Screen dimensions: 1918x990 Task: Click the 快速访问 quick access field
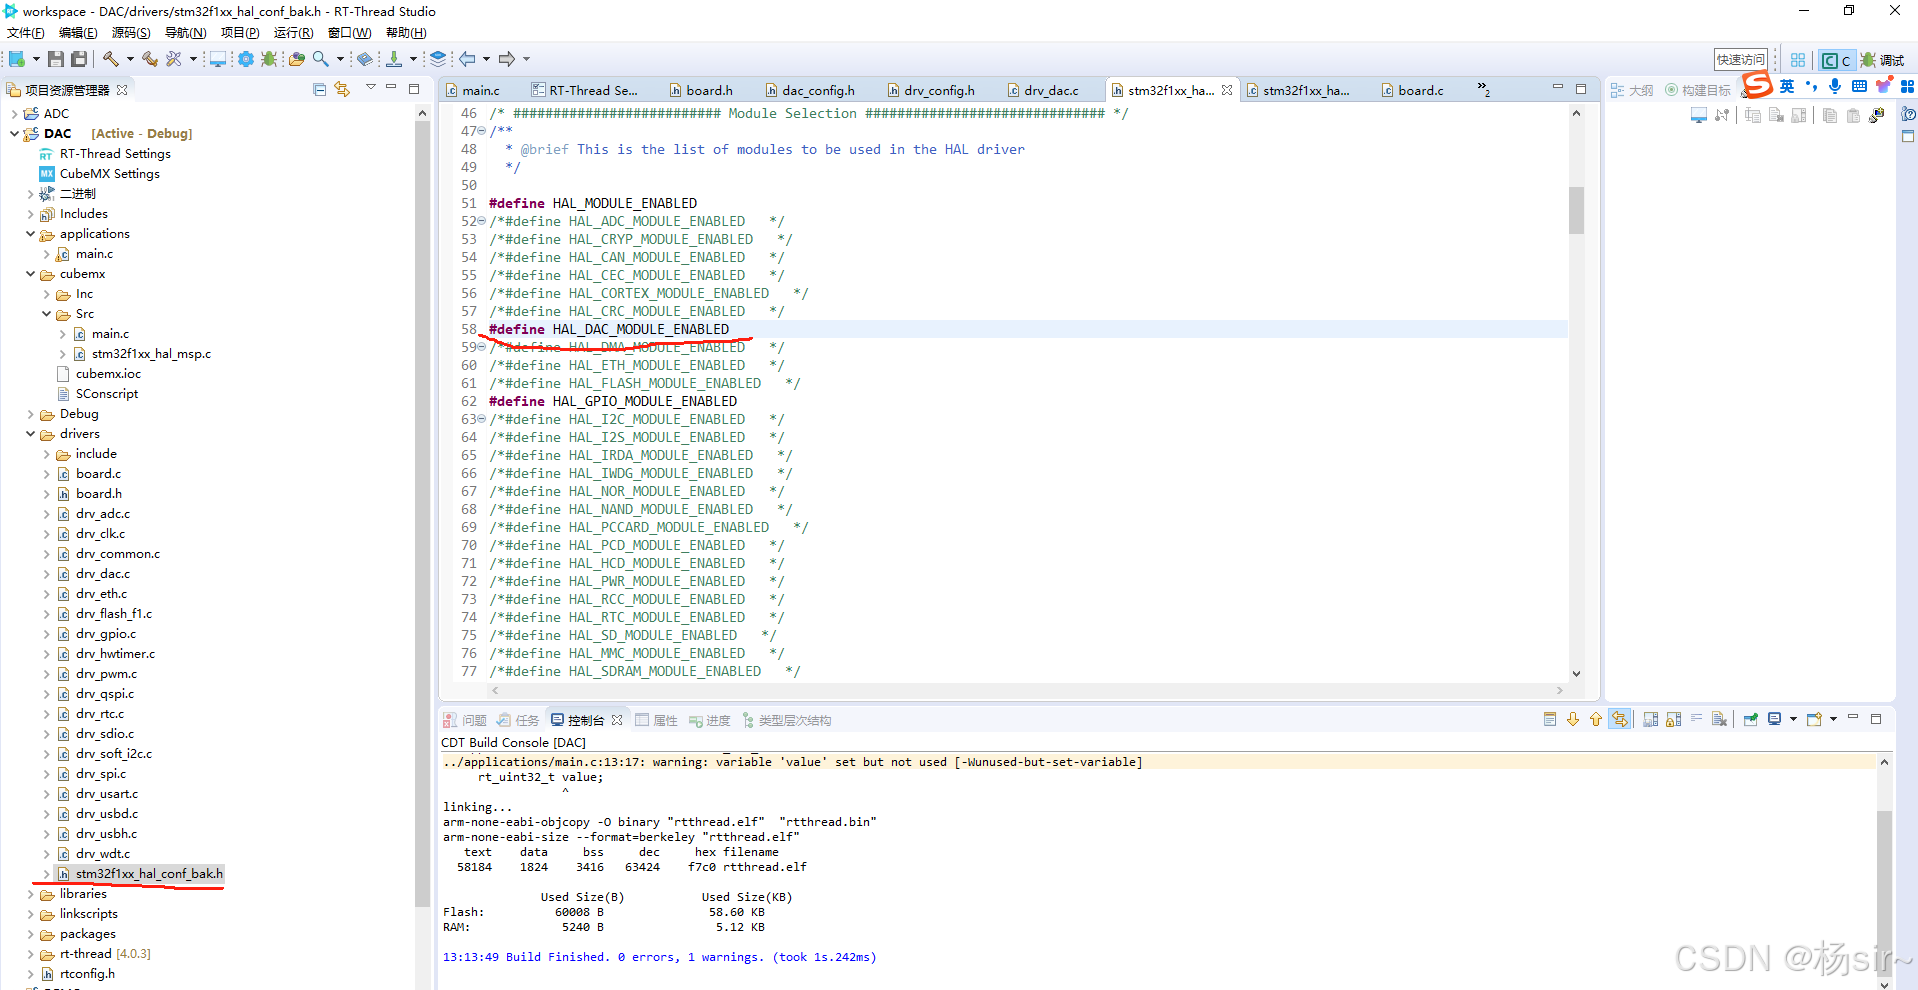1741,60
